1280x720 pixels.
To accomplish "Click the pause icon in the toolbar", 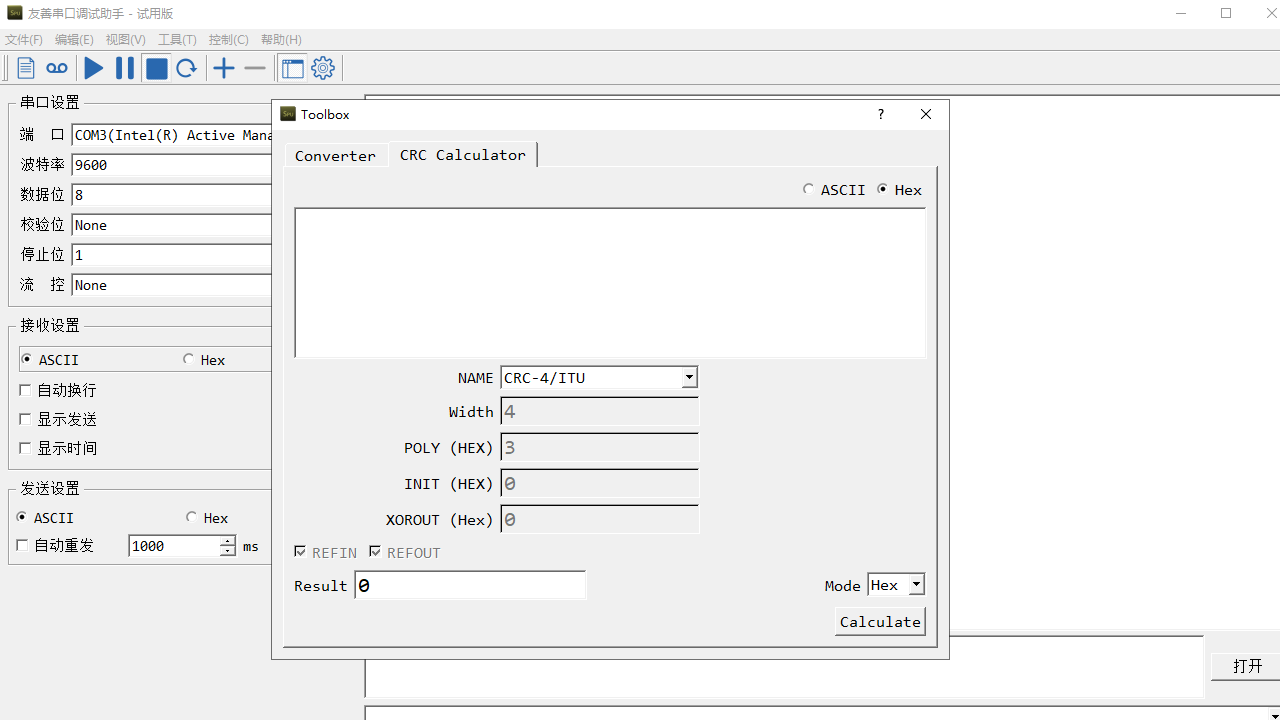I will pos(124,67).
